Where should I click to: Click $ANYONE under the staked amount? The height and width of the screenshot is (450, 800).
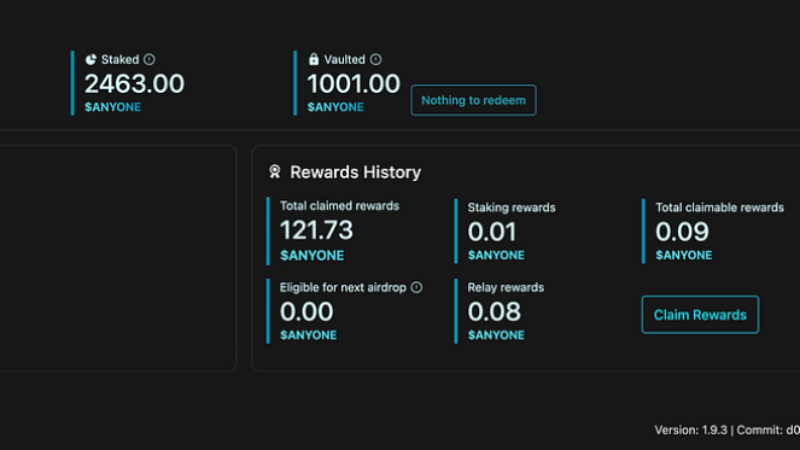coord(112,107)
